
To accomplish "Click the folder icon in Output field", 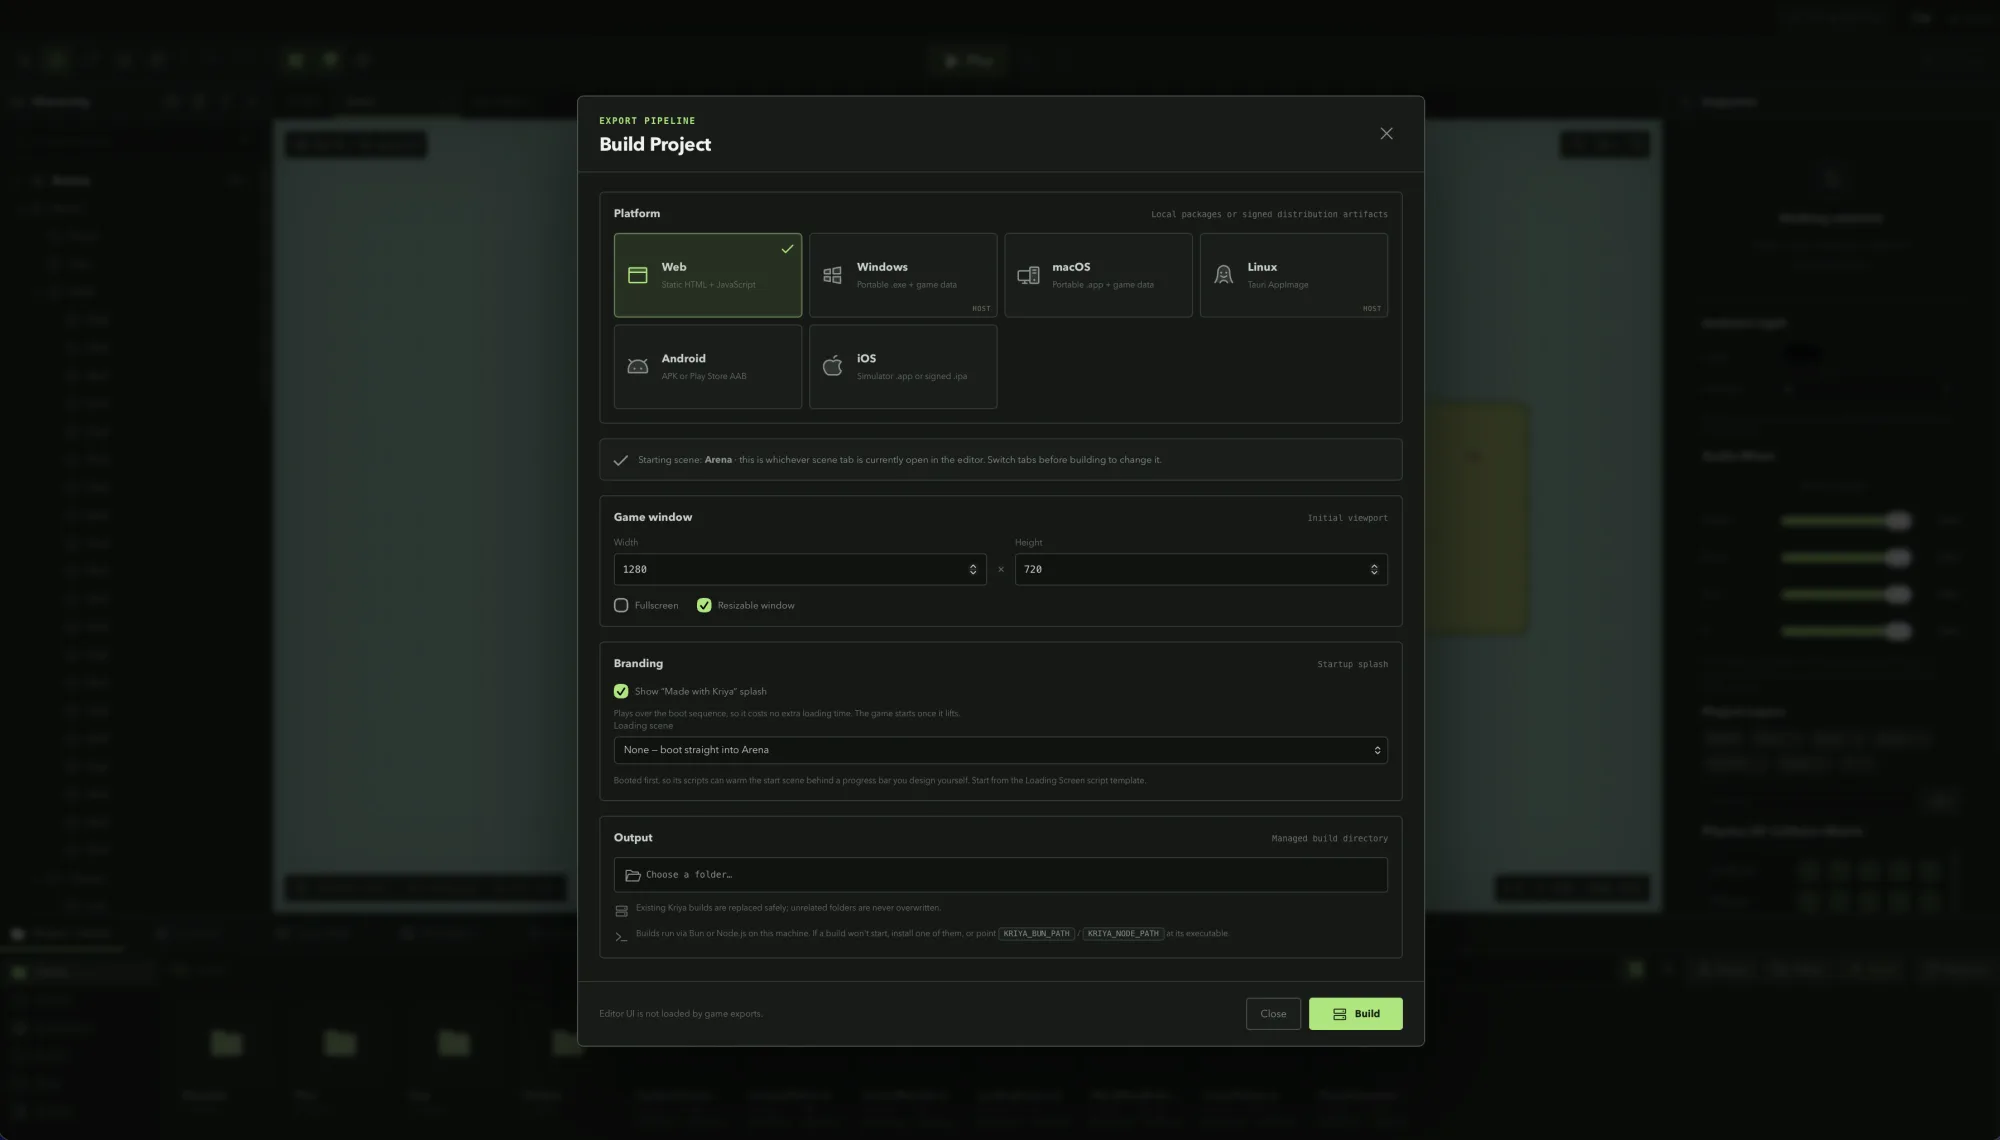I will 633,875.
